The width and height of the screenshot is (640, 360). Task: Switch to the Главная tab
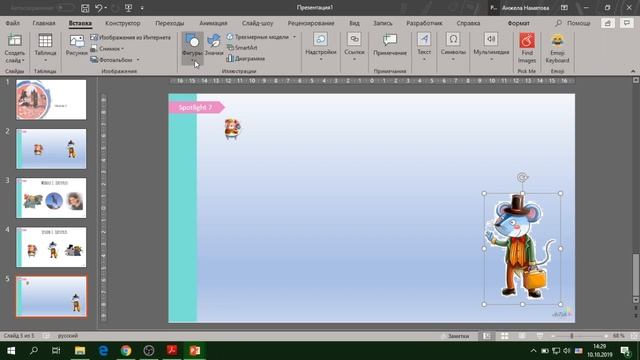44,23
